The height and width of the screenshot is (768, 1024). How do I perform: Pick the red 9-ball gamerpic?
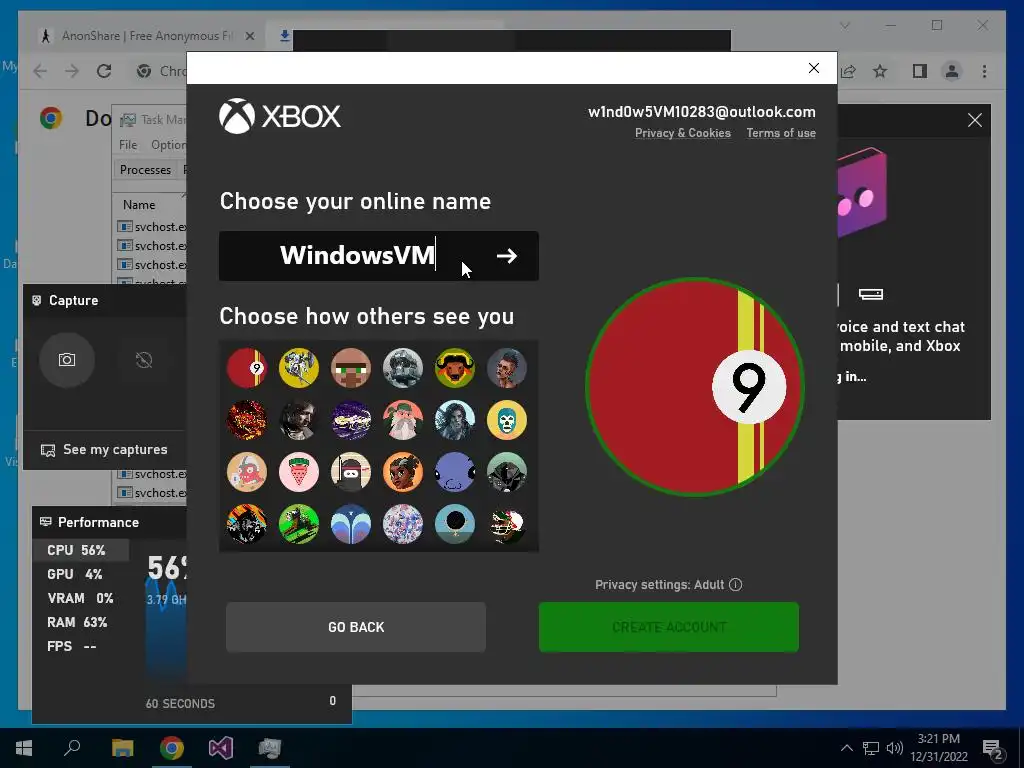click(x=247, y=368)
